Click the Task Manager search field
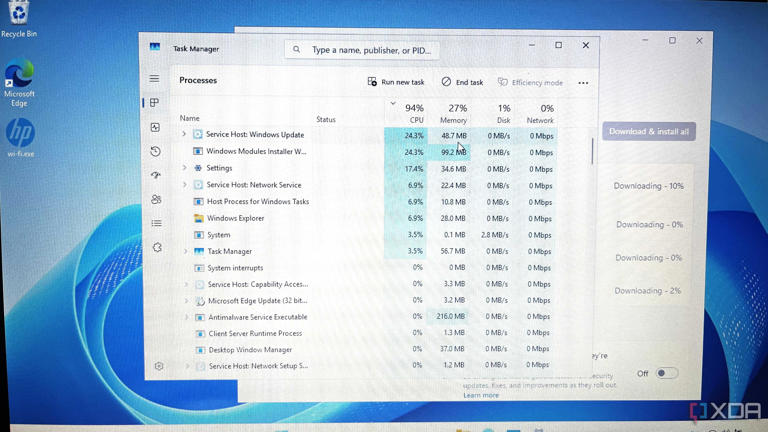Image resolution: width=768 pixels, height=432 pixels. tap(361, 49)
